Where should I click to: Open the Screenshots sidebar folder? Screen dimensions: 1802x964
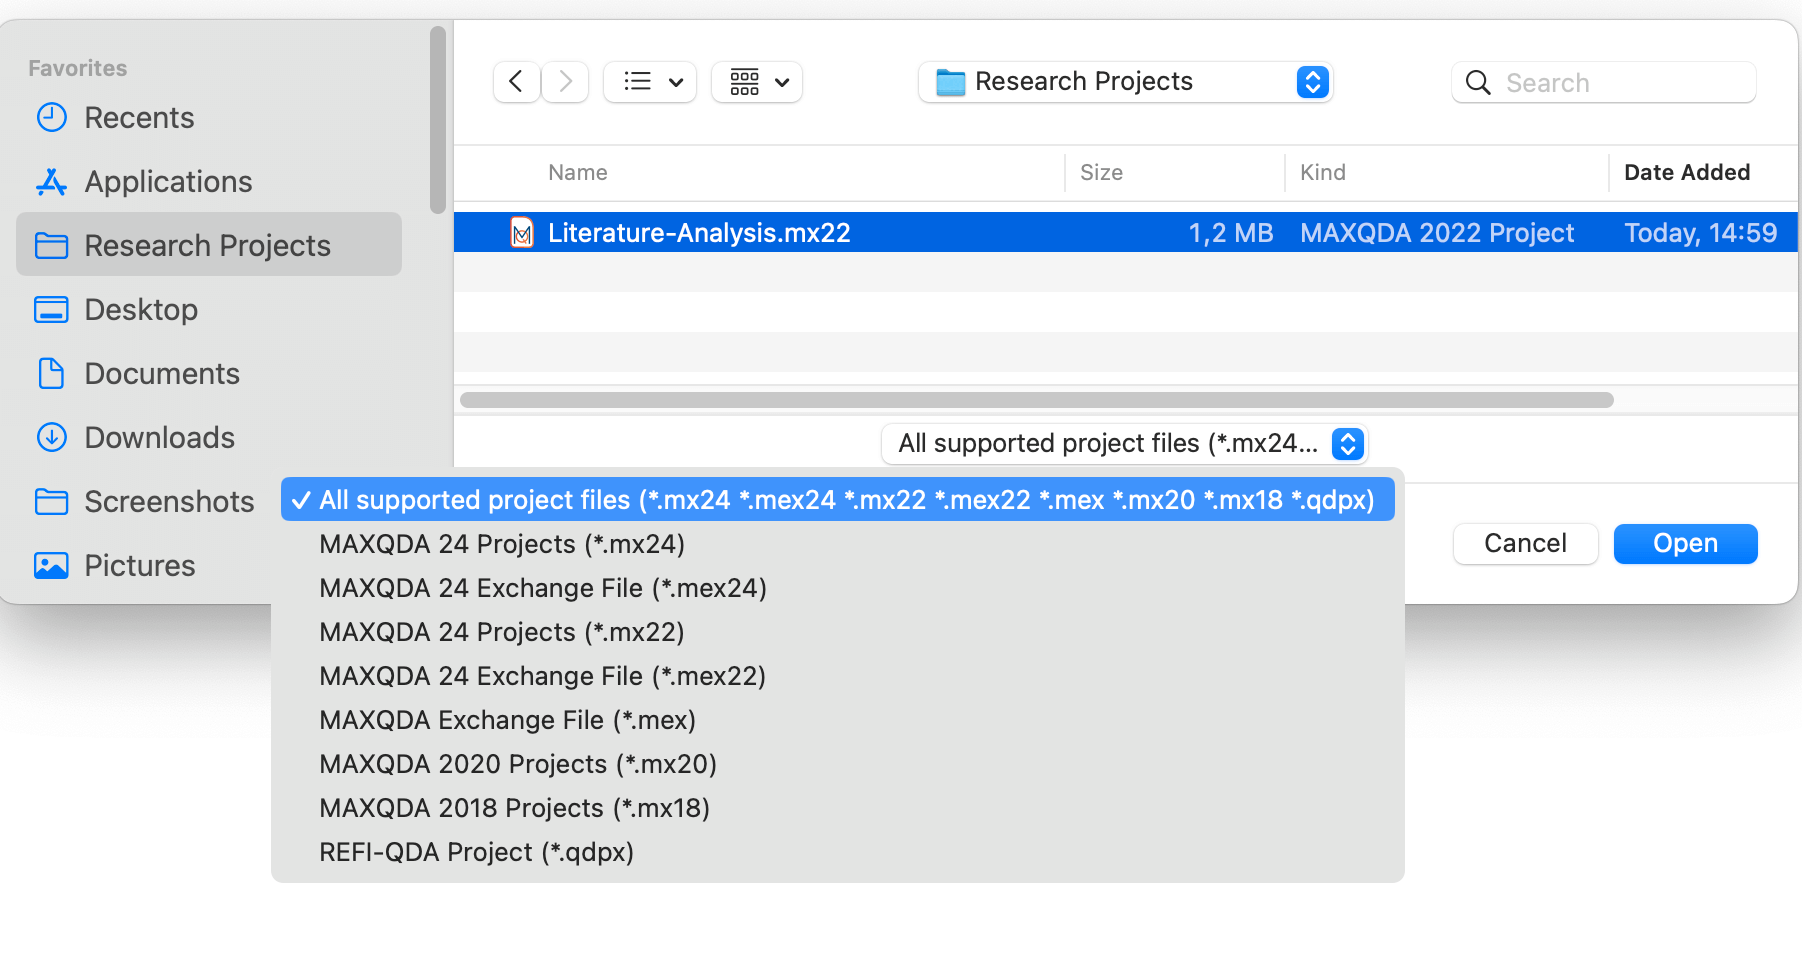coord(169,502)
